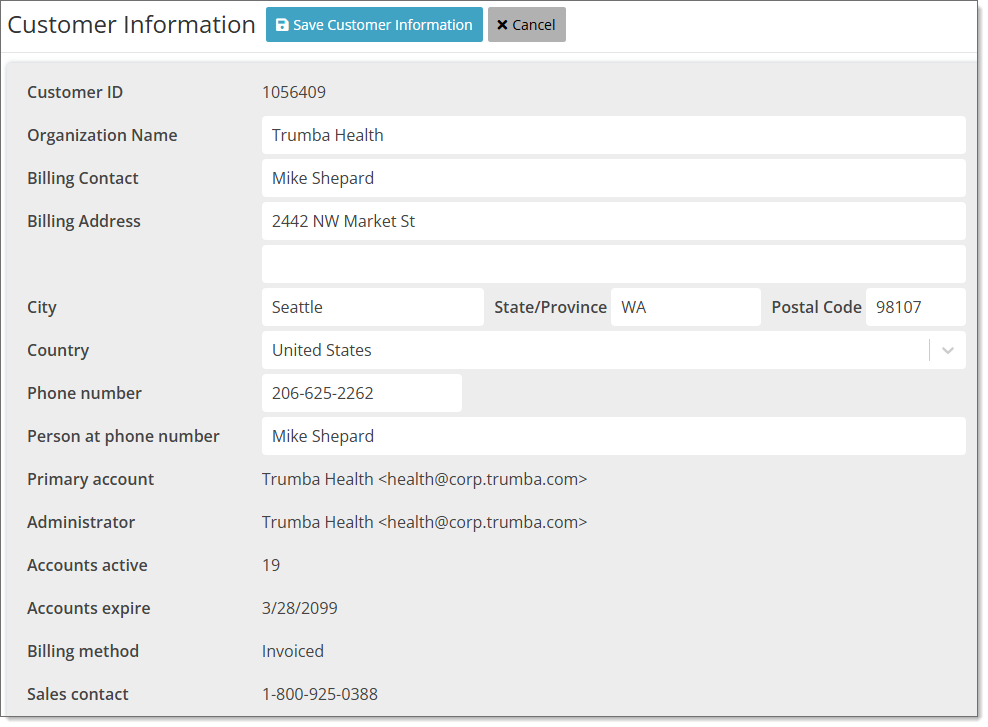Image resolution: width=988 pixels, height=727 pixels.
Task: Open the Primary account email link
Action: click(424, 479)
